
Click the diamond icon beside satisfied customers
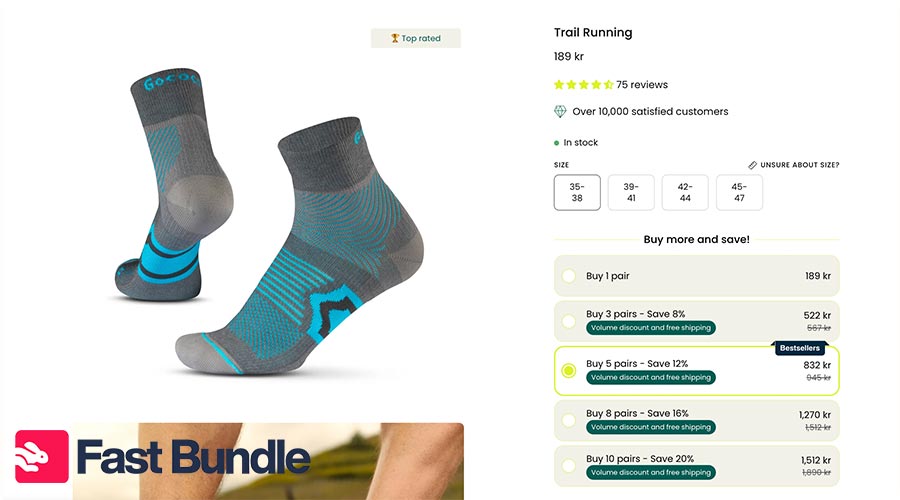pos(560,111)
